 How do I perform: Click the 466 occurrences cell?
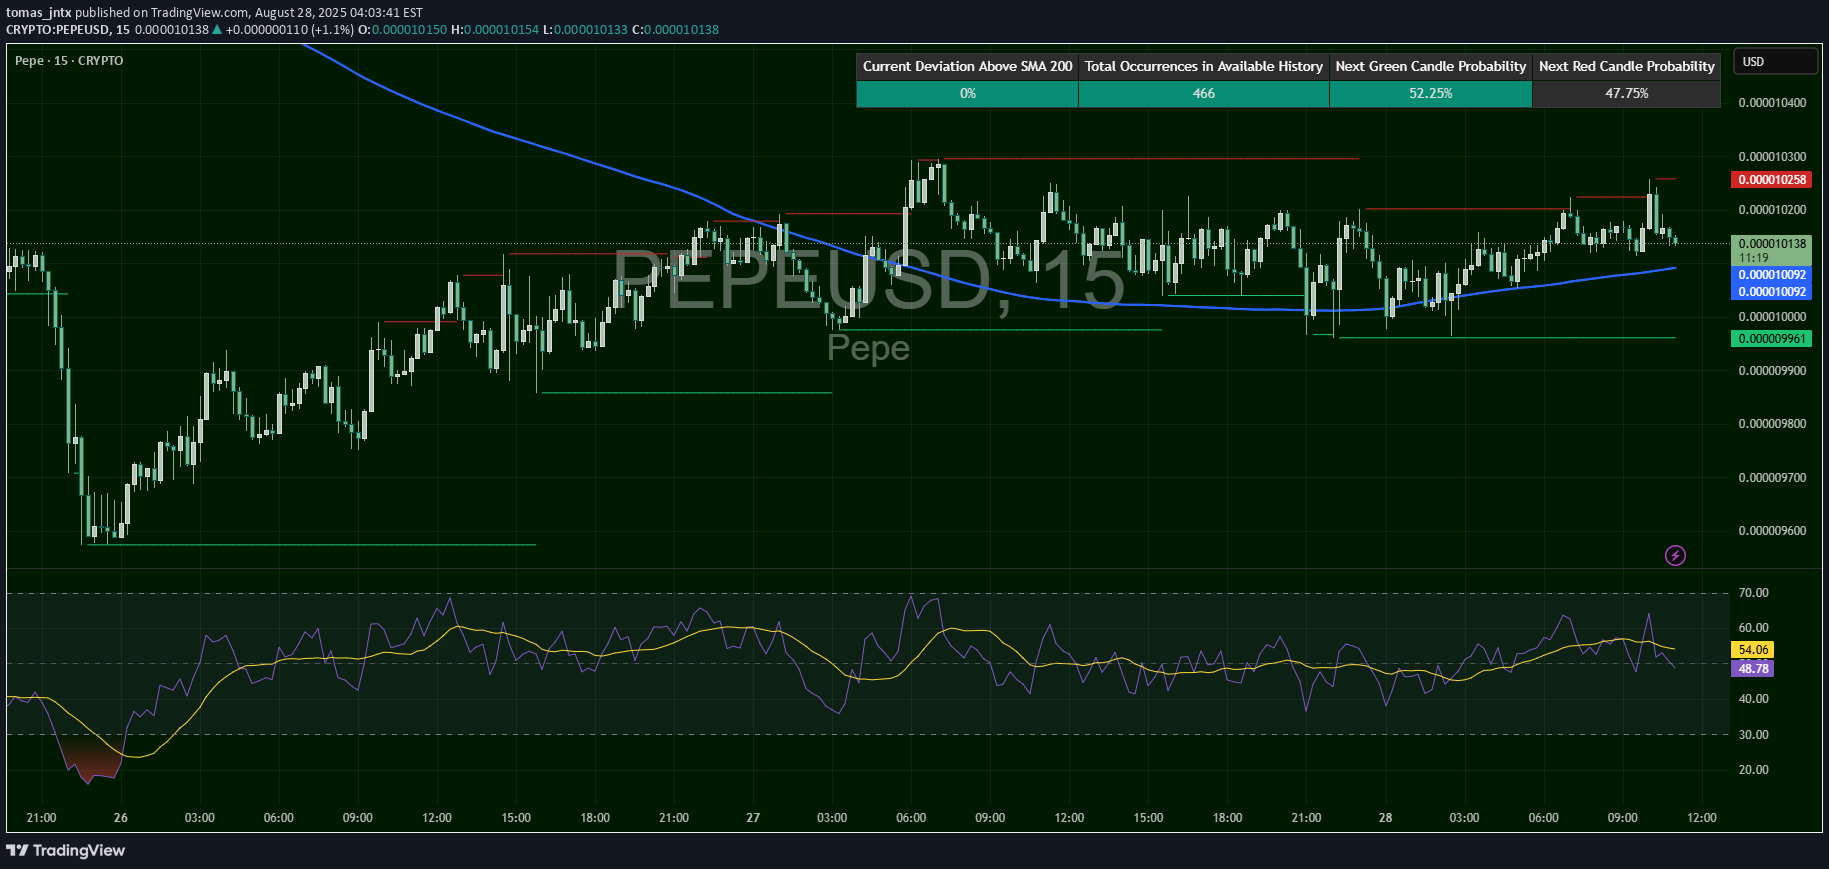(1204, 93)
